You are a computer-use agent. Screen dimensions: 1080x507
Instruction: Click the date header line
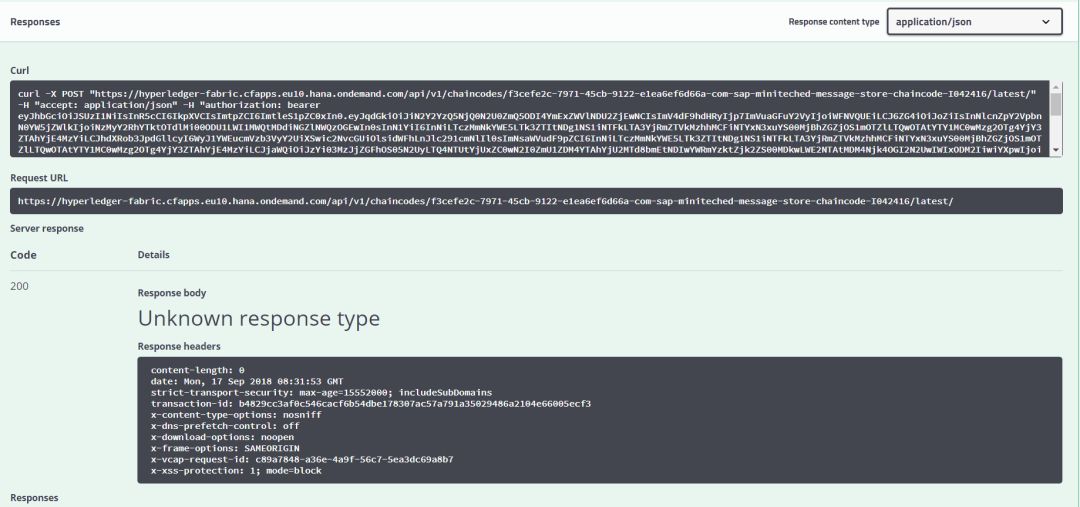point(247,382)
